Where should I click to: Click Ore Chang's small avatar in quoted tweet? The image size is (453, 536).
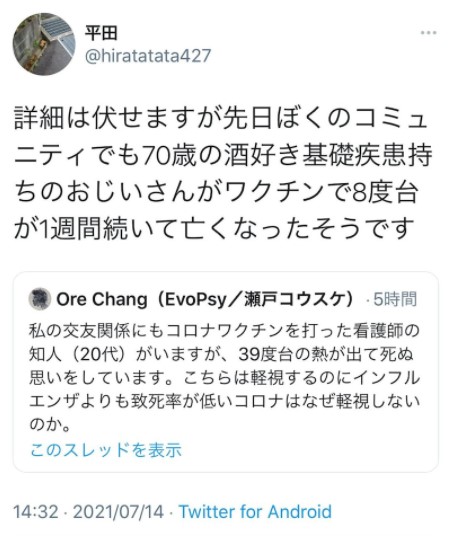click(40, 299)
